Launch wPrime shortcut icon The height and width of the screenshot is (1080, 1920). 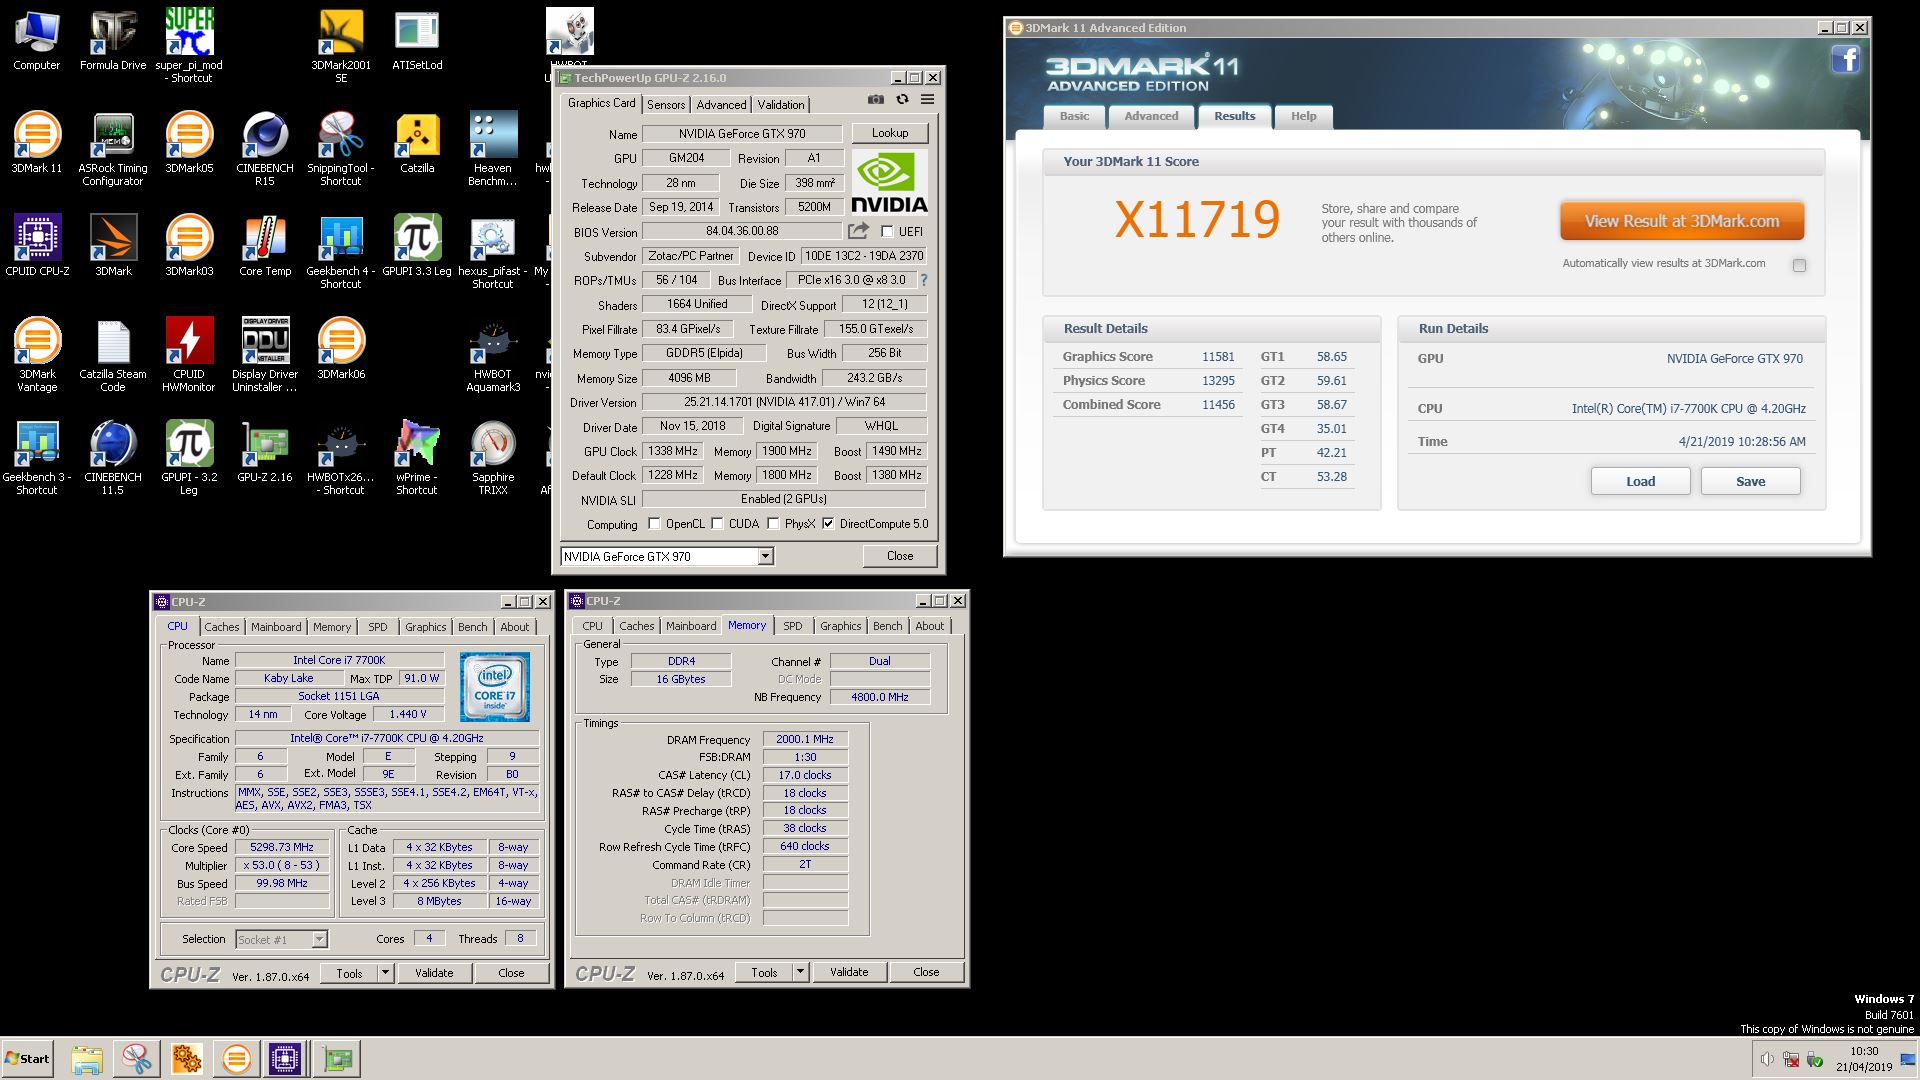pyautogui.click(x=417, y=457)
